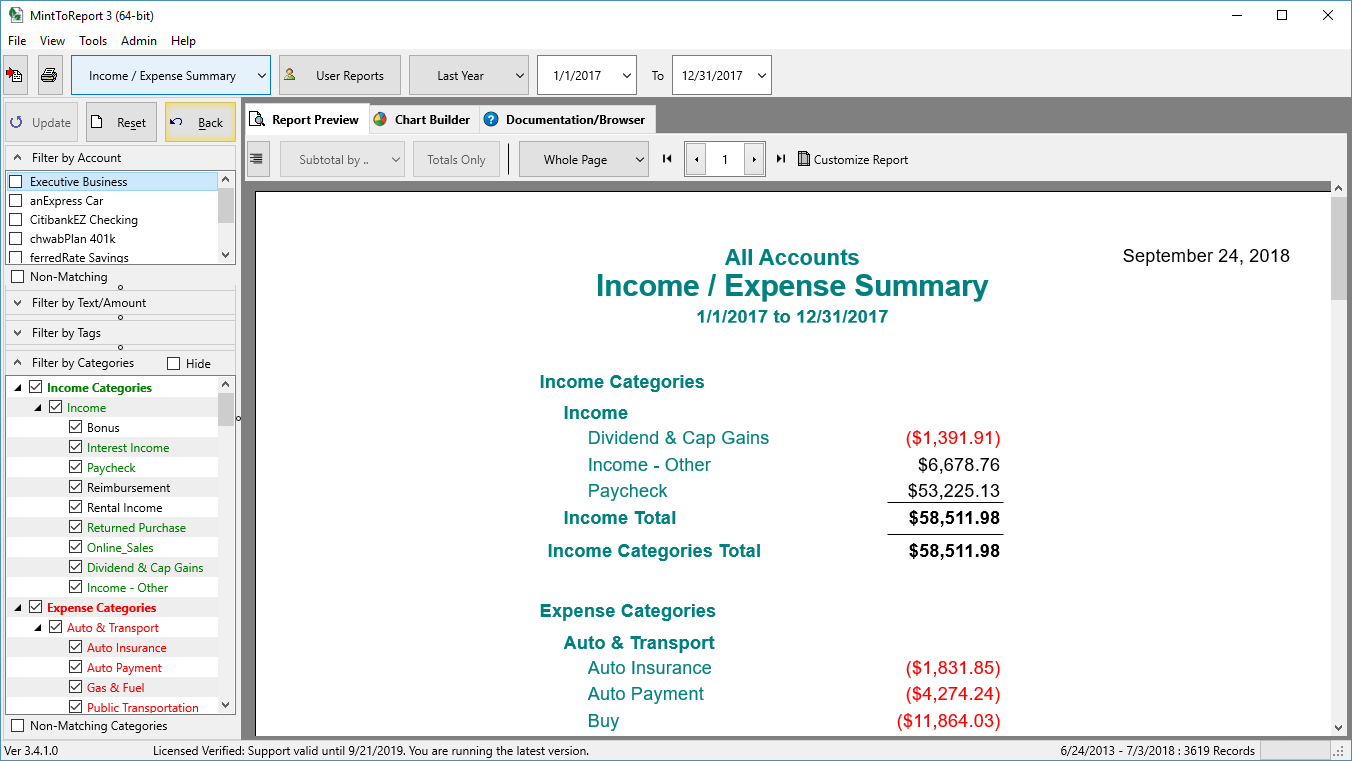Click the import data icon in toolbar
Screen dimensions: 1352x761
pos(15,75)
